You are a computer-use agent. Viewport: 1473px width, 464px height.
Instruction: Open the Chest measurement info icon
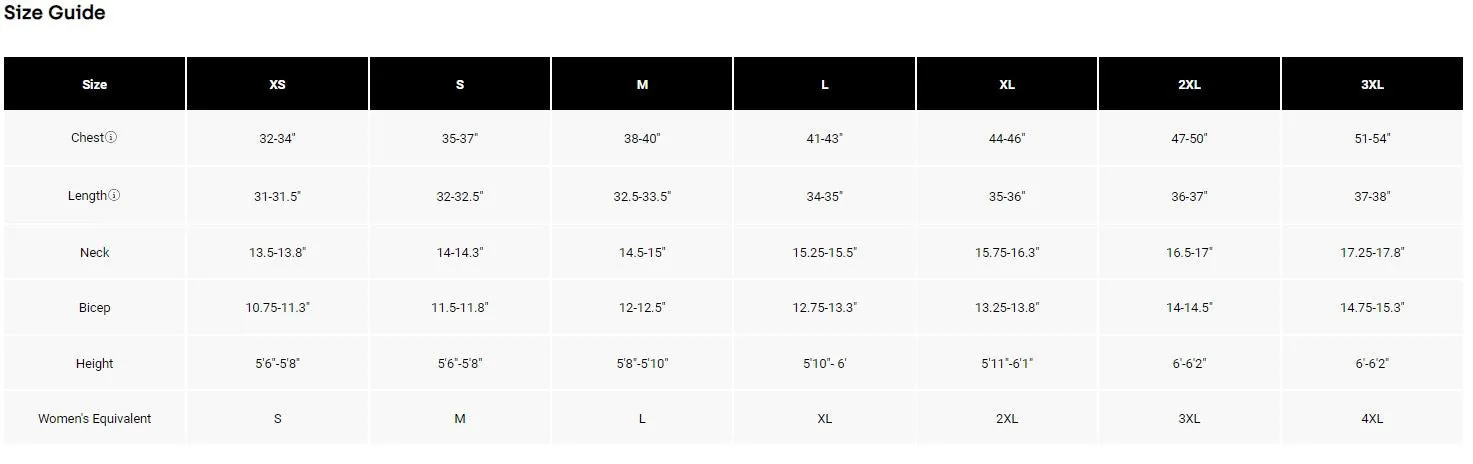(111, 138)
